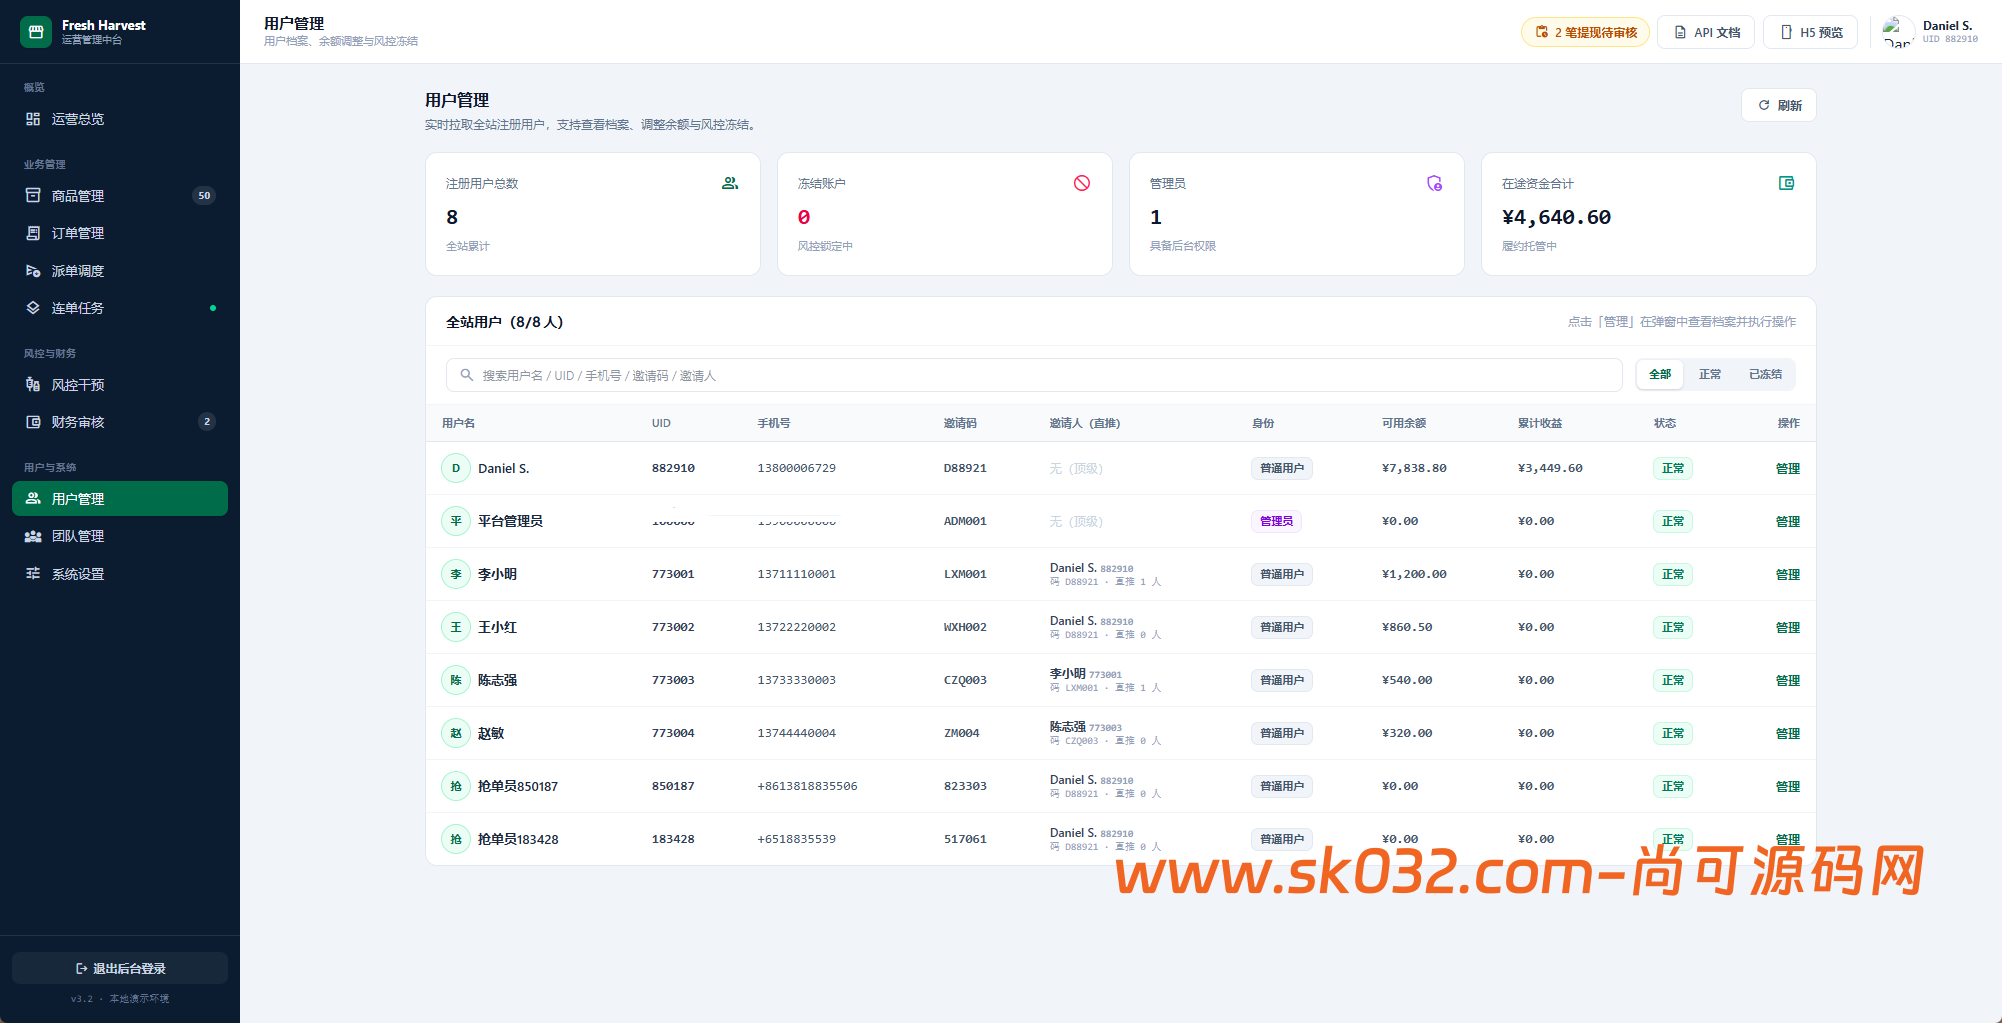Open 财务审核 sidebar entry
Viewport: 2002px width, 1023px height.
pos(120,422)
